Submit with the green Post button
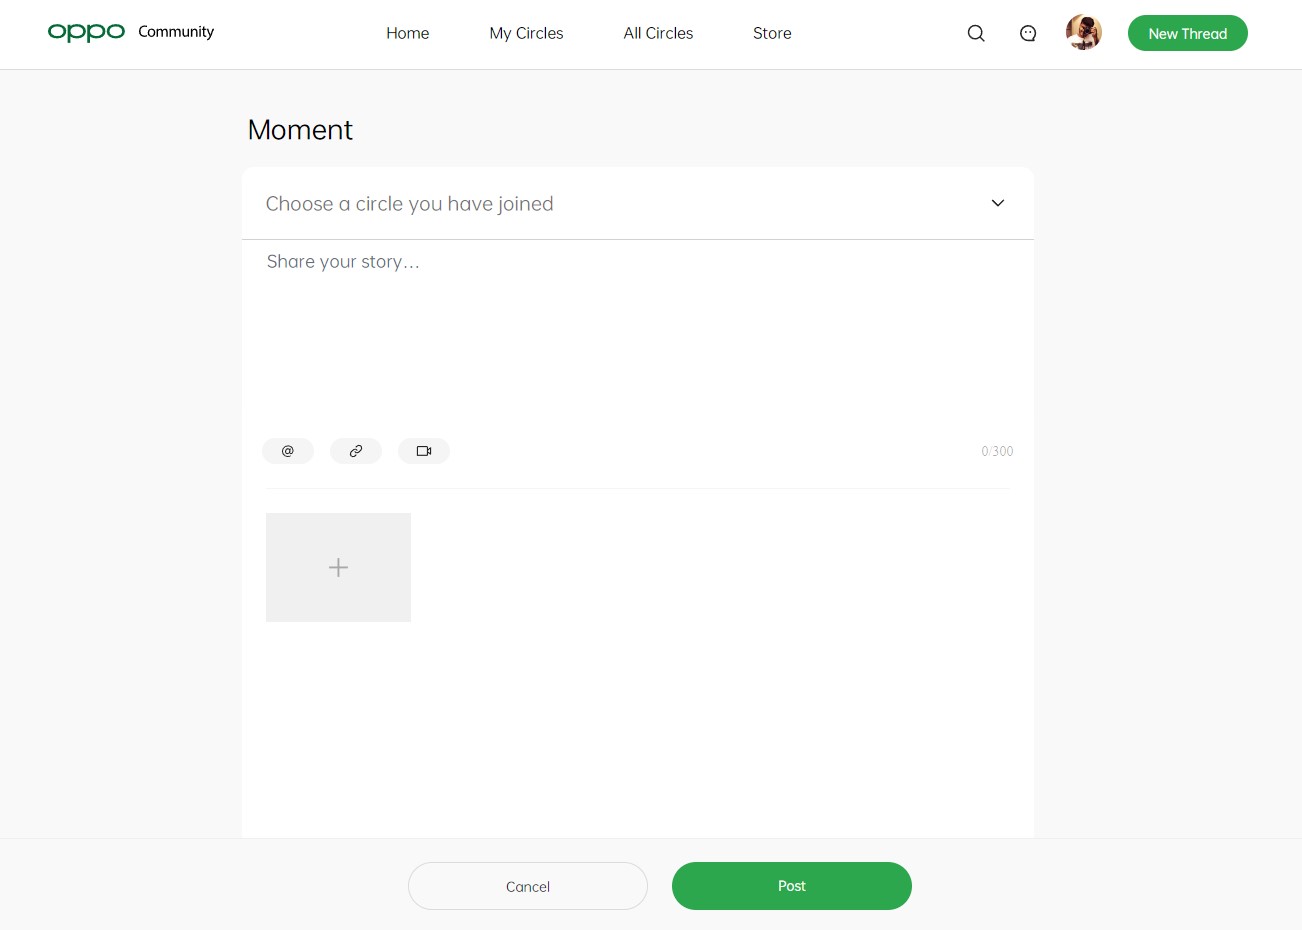The height and width of the screenshot is (930, 1302). point(792,886)
